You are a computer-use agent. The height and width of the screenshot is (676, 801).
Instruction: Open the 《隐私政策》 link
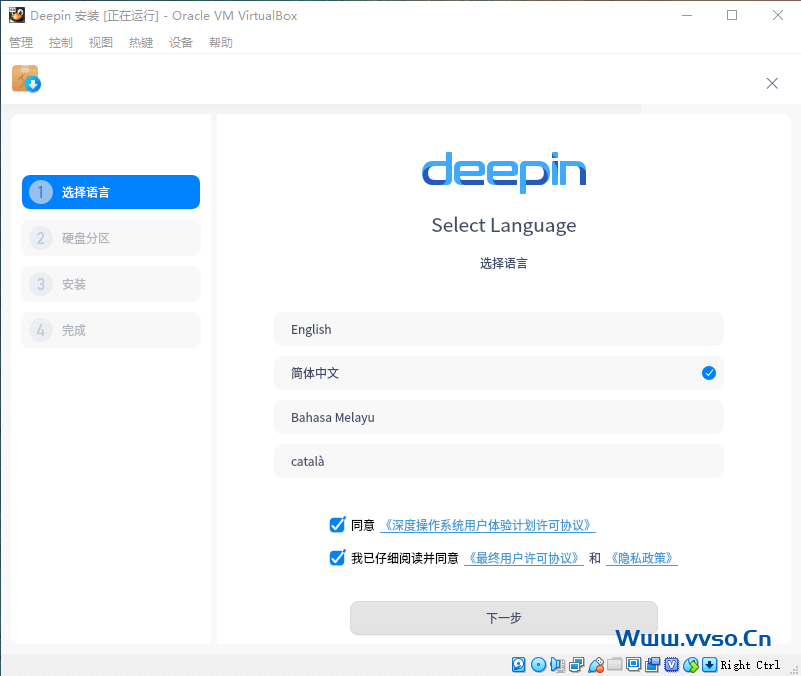click(x=642, y=559)
